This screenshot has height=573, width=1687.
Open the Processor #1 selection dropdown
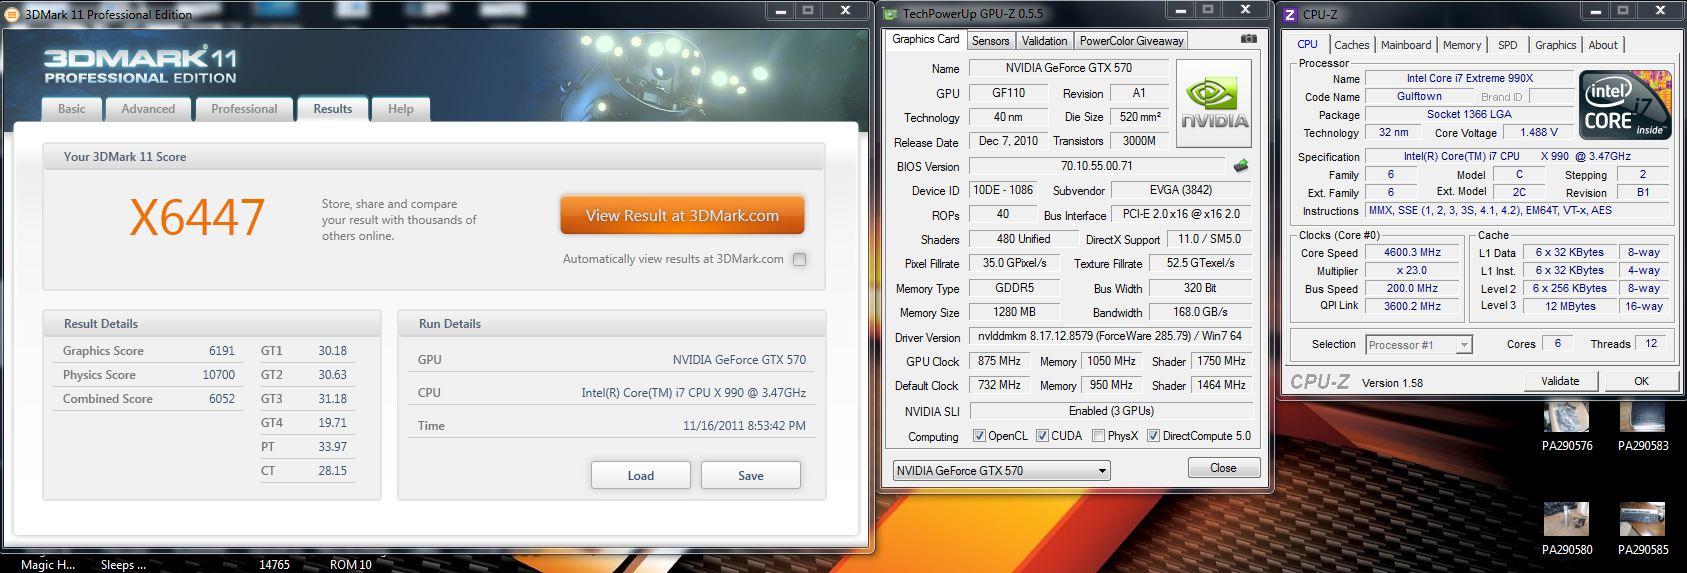[1418, 345]
